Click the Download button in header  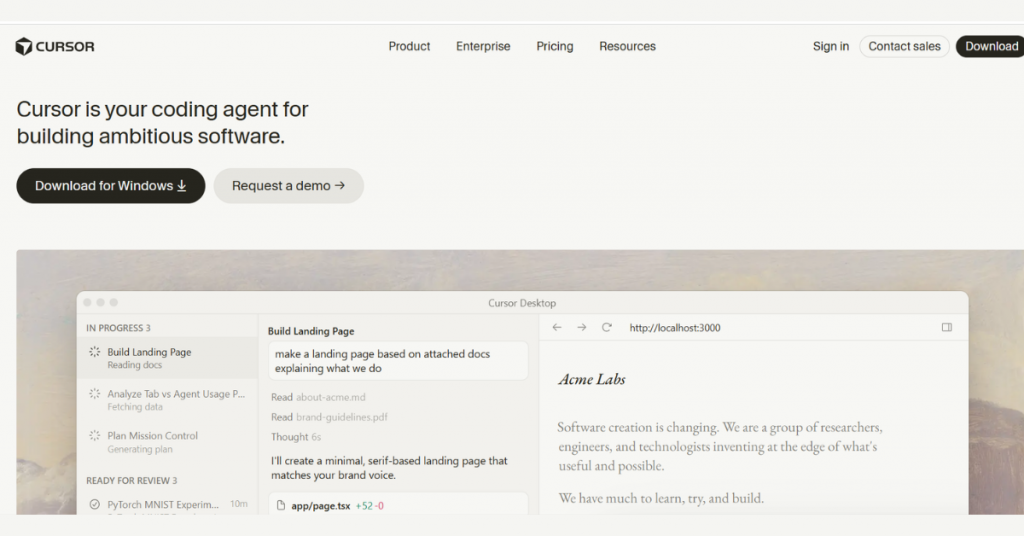990,46
